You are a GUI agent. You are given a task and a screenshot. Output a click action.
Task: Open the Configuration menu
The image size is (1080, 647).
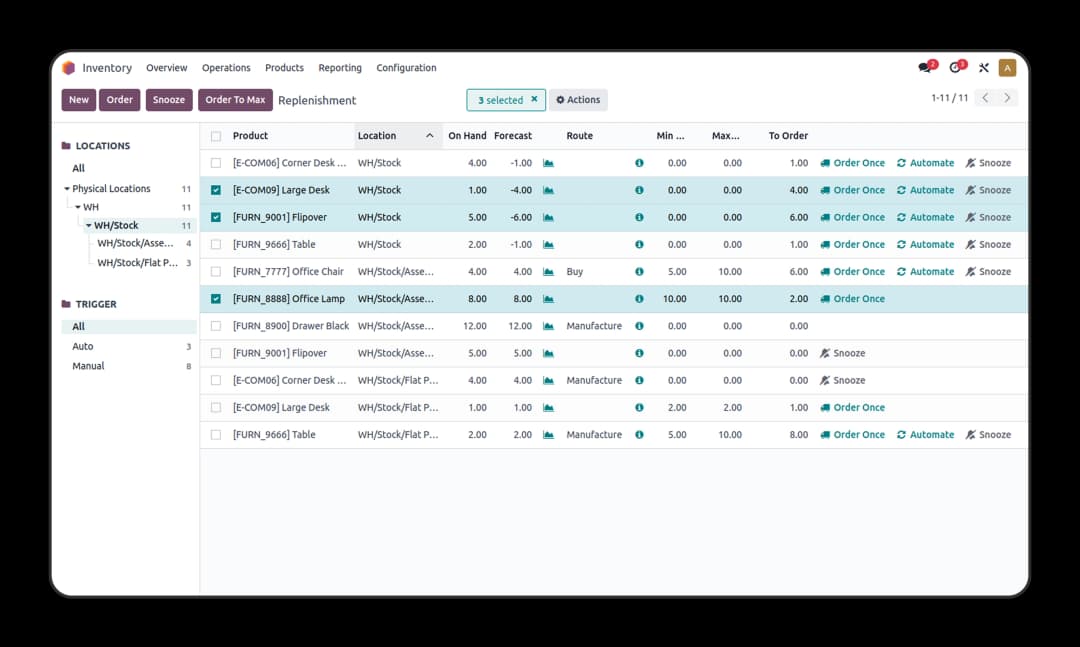[406, 68]
